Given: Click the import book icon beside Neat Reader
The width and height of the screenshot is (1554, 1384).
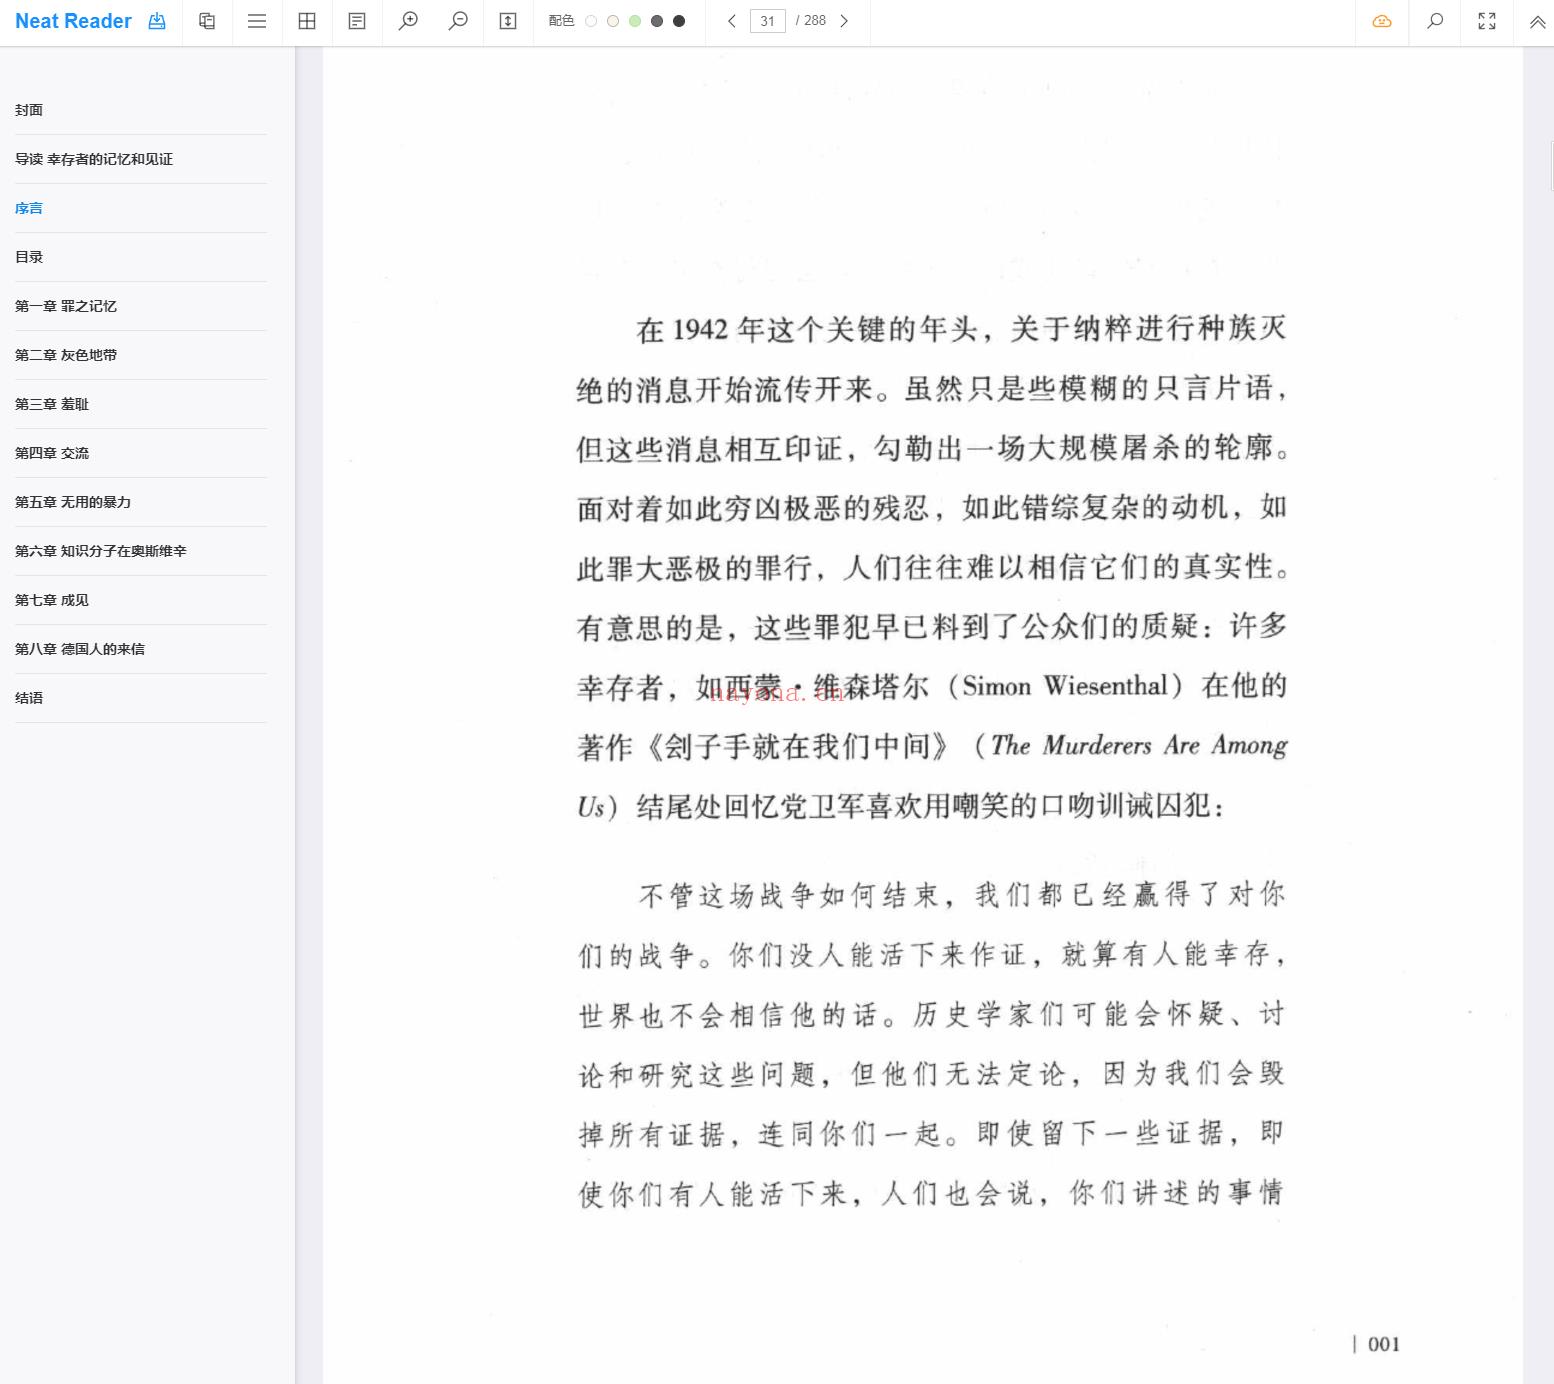Looking at the screenshot, I should click(157, 21).
